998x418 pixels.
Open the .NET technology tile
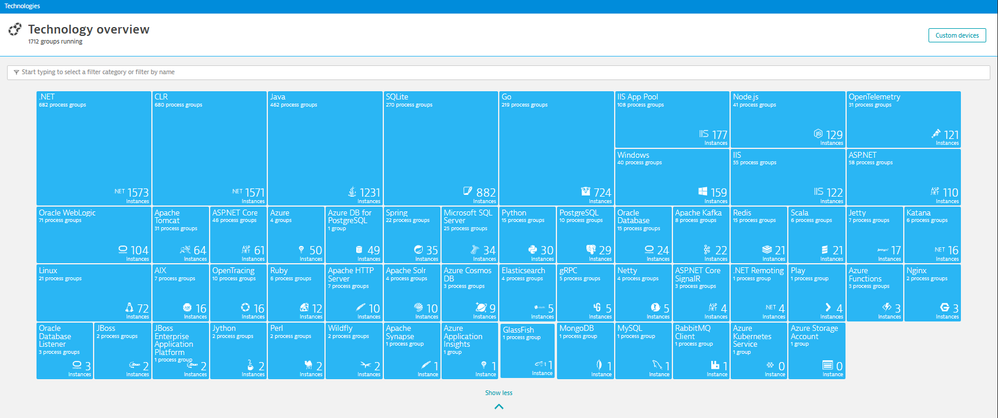(x=94, y=148)
